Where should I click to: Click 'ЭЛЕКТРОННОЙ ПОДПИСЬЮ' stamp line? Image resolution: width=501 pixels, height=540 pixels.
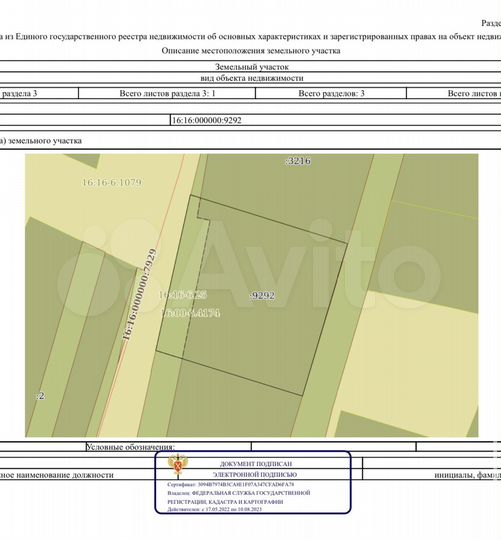(x=254, y=475)
